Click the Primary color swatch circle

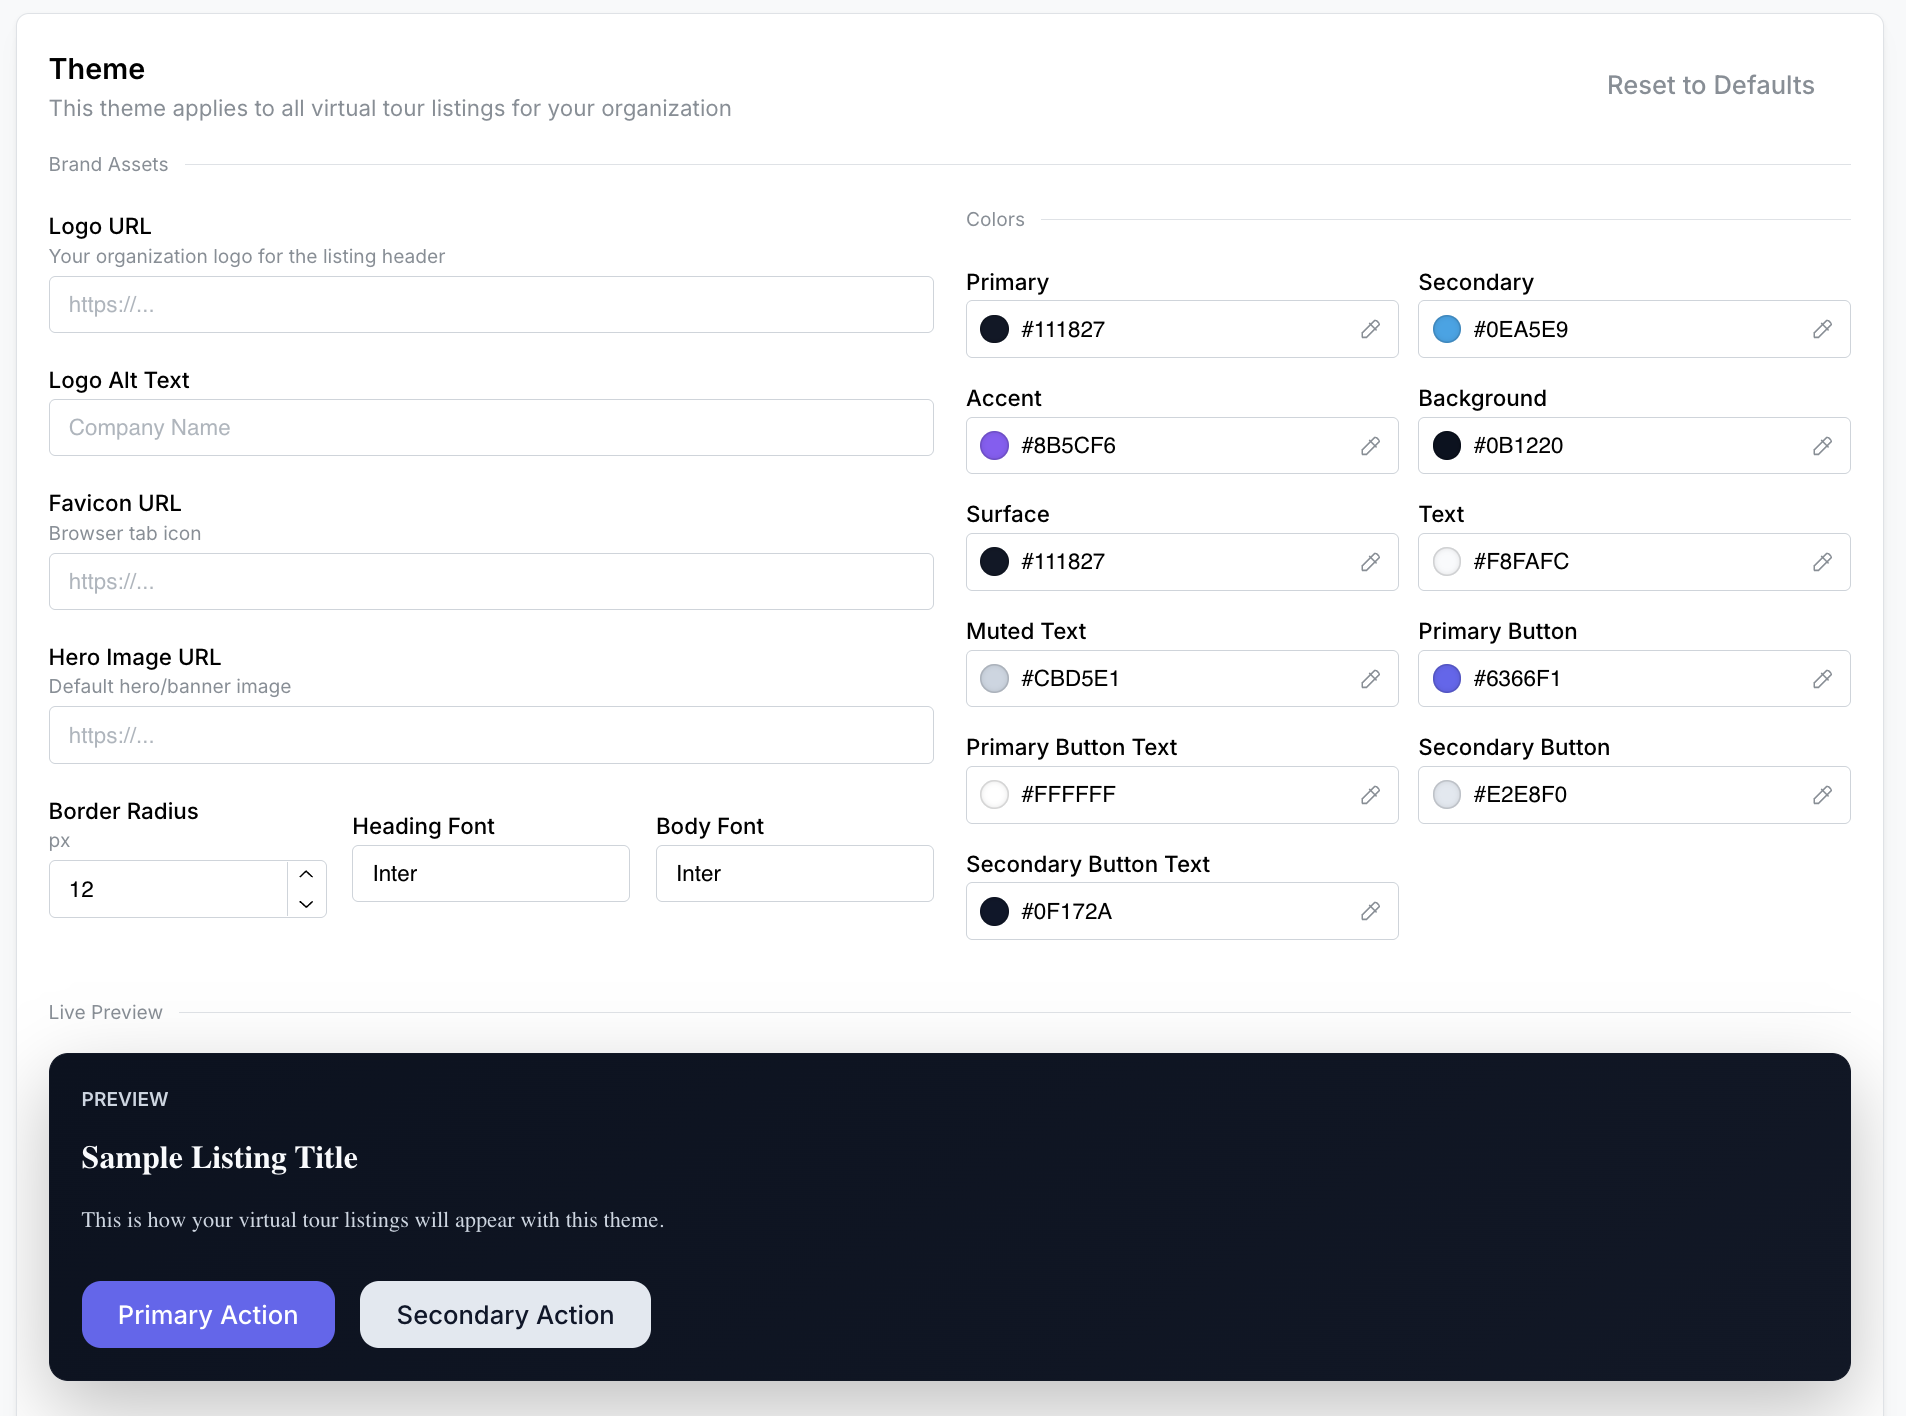point(995,329)
